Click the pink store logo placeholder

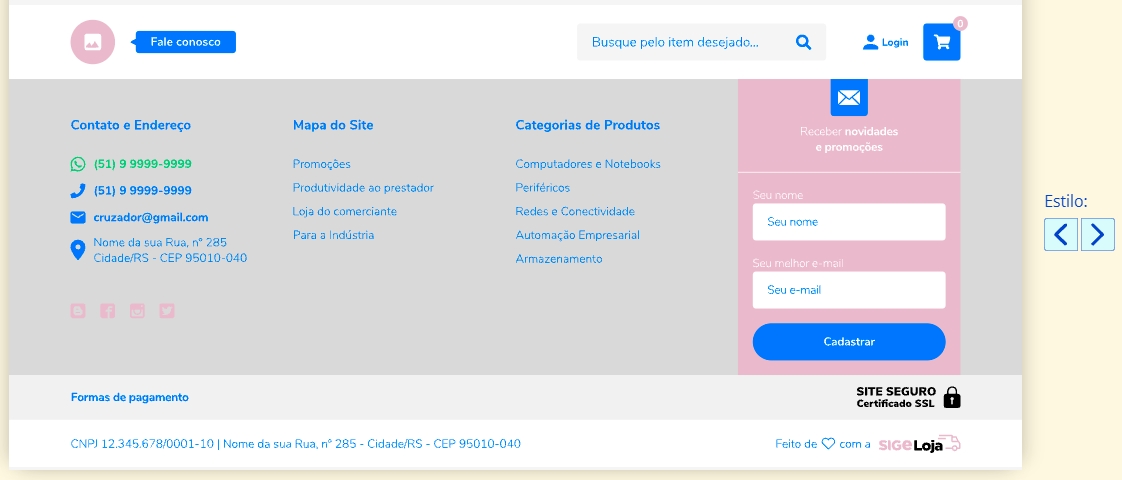click(93, 42)
